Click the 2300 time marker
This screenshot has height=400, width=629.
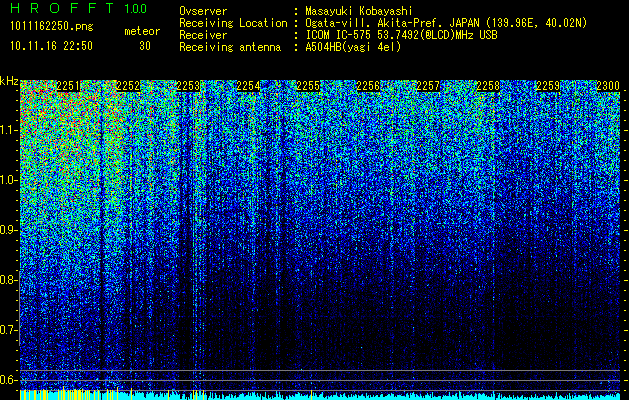click(608, 86)
